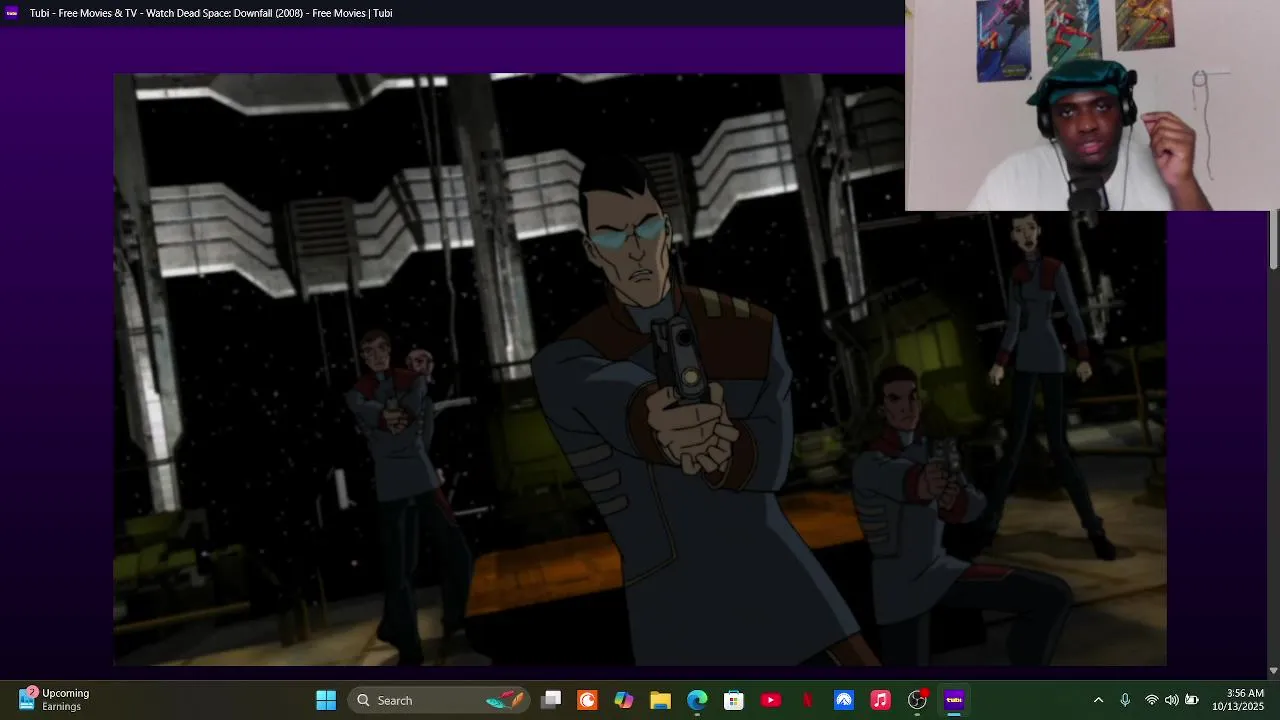Switch to OBS Studio in taskbar
The height and width of the screenshot is (720, 1280).
917,700
